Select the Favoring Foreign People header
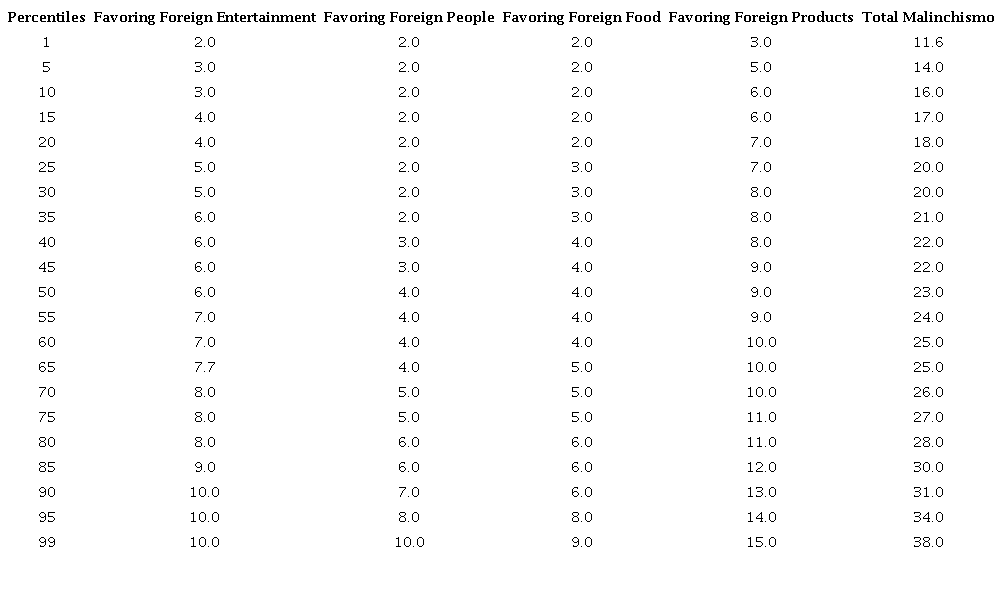 pyautogui.click(x=409, y=17)
